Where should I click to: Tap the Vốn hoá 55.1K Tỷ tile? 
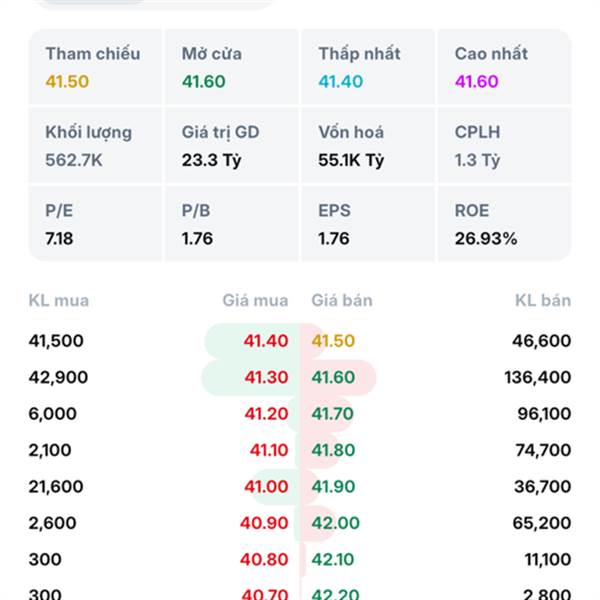367,146
